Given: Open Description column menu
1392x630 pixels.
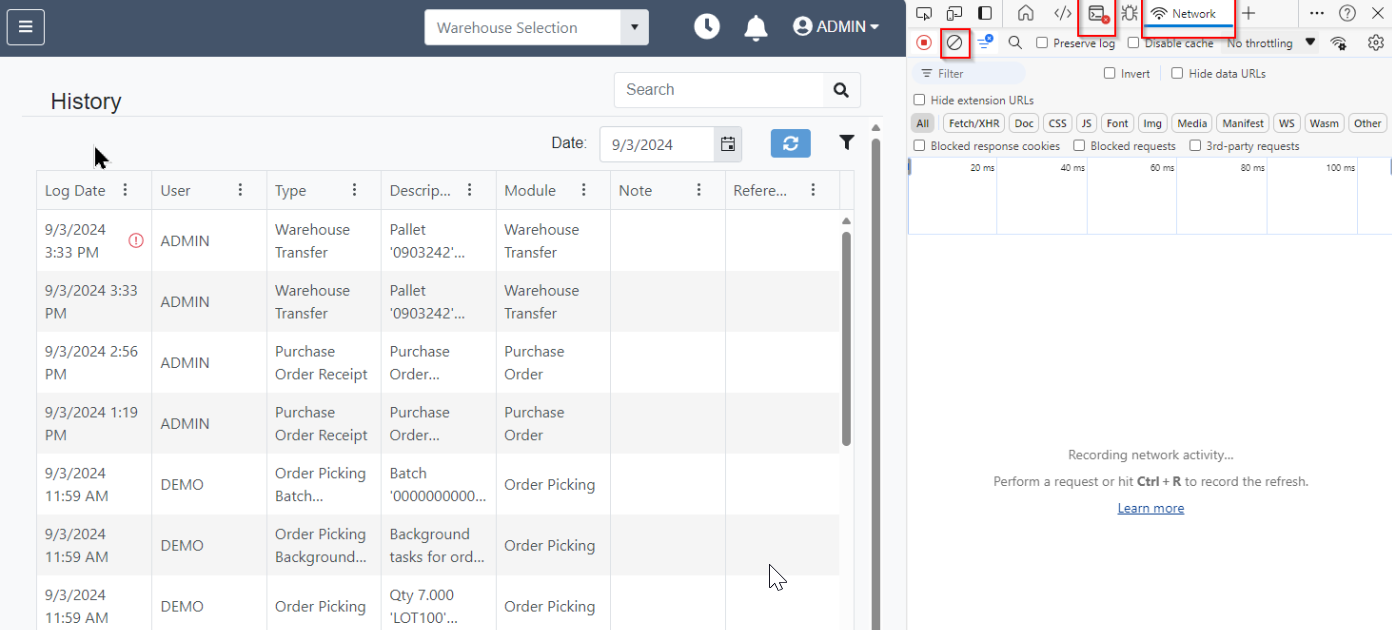Looking at the screenshot, I should coord(469,190).
